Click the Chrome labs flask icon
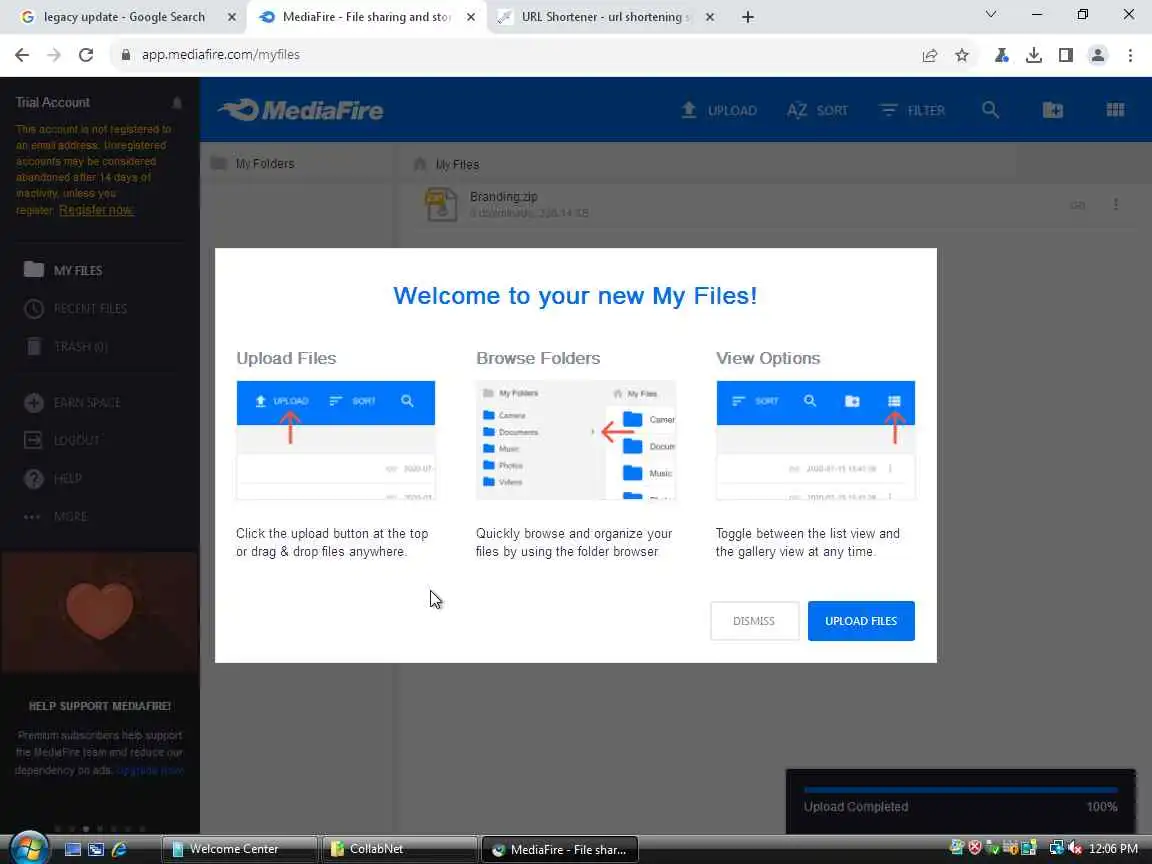The image size is (1152, 864). pyautogui.click(x=1001, y=55)
